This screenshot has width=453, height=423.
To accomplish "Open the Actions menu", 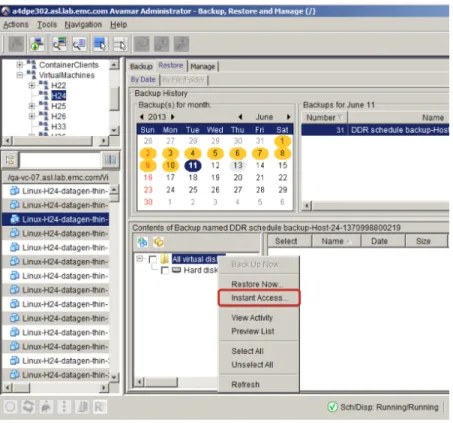I will [x=16, y=24].
